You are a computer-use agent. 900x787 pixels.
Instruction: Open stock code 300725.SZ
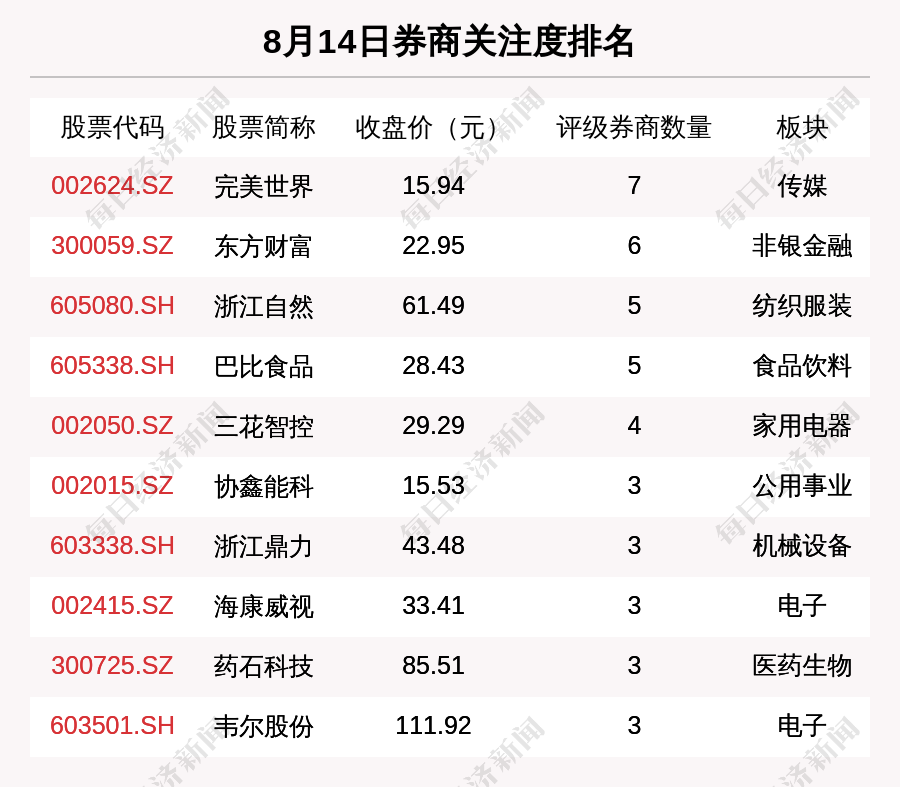(x=112, y=666)
